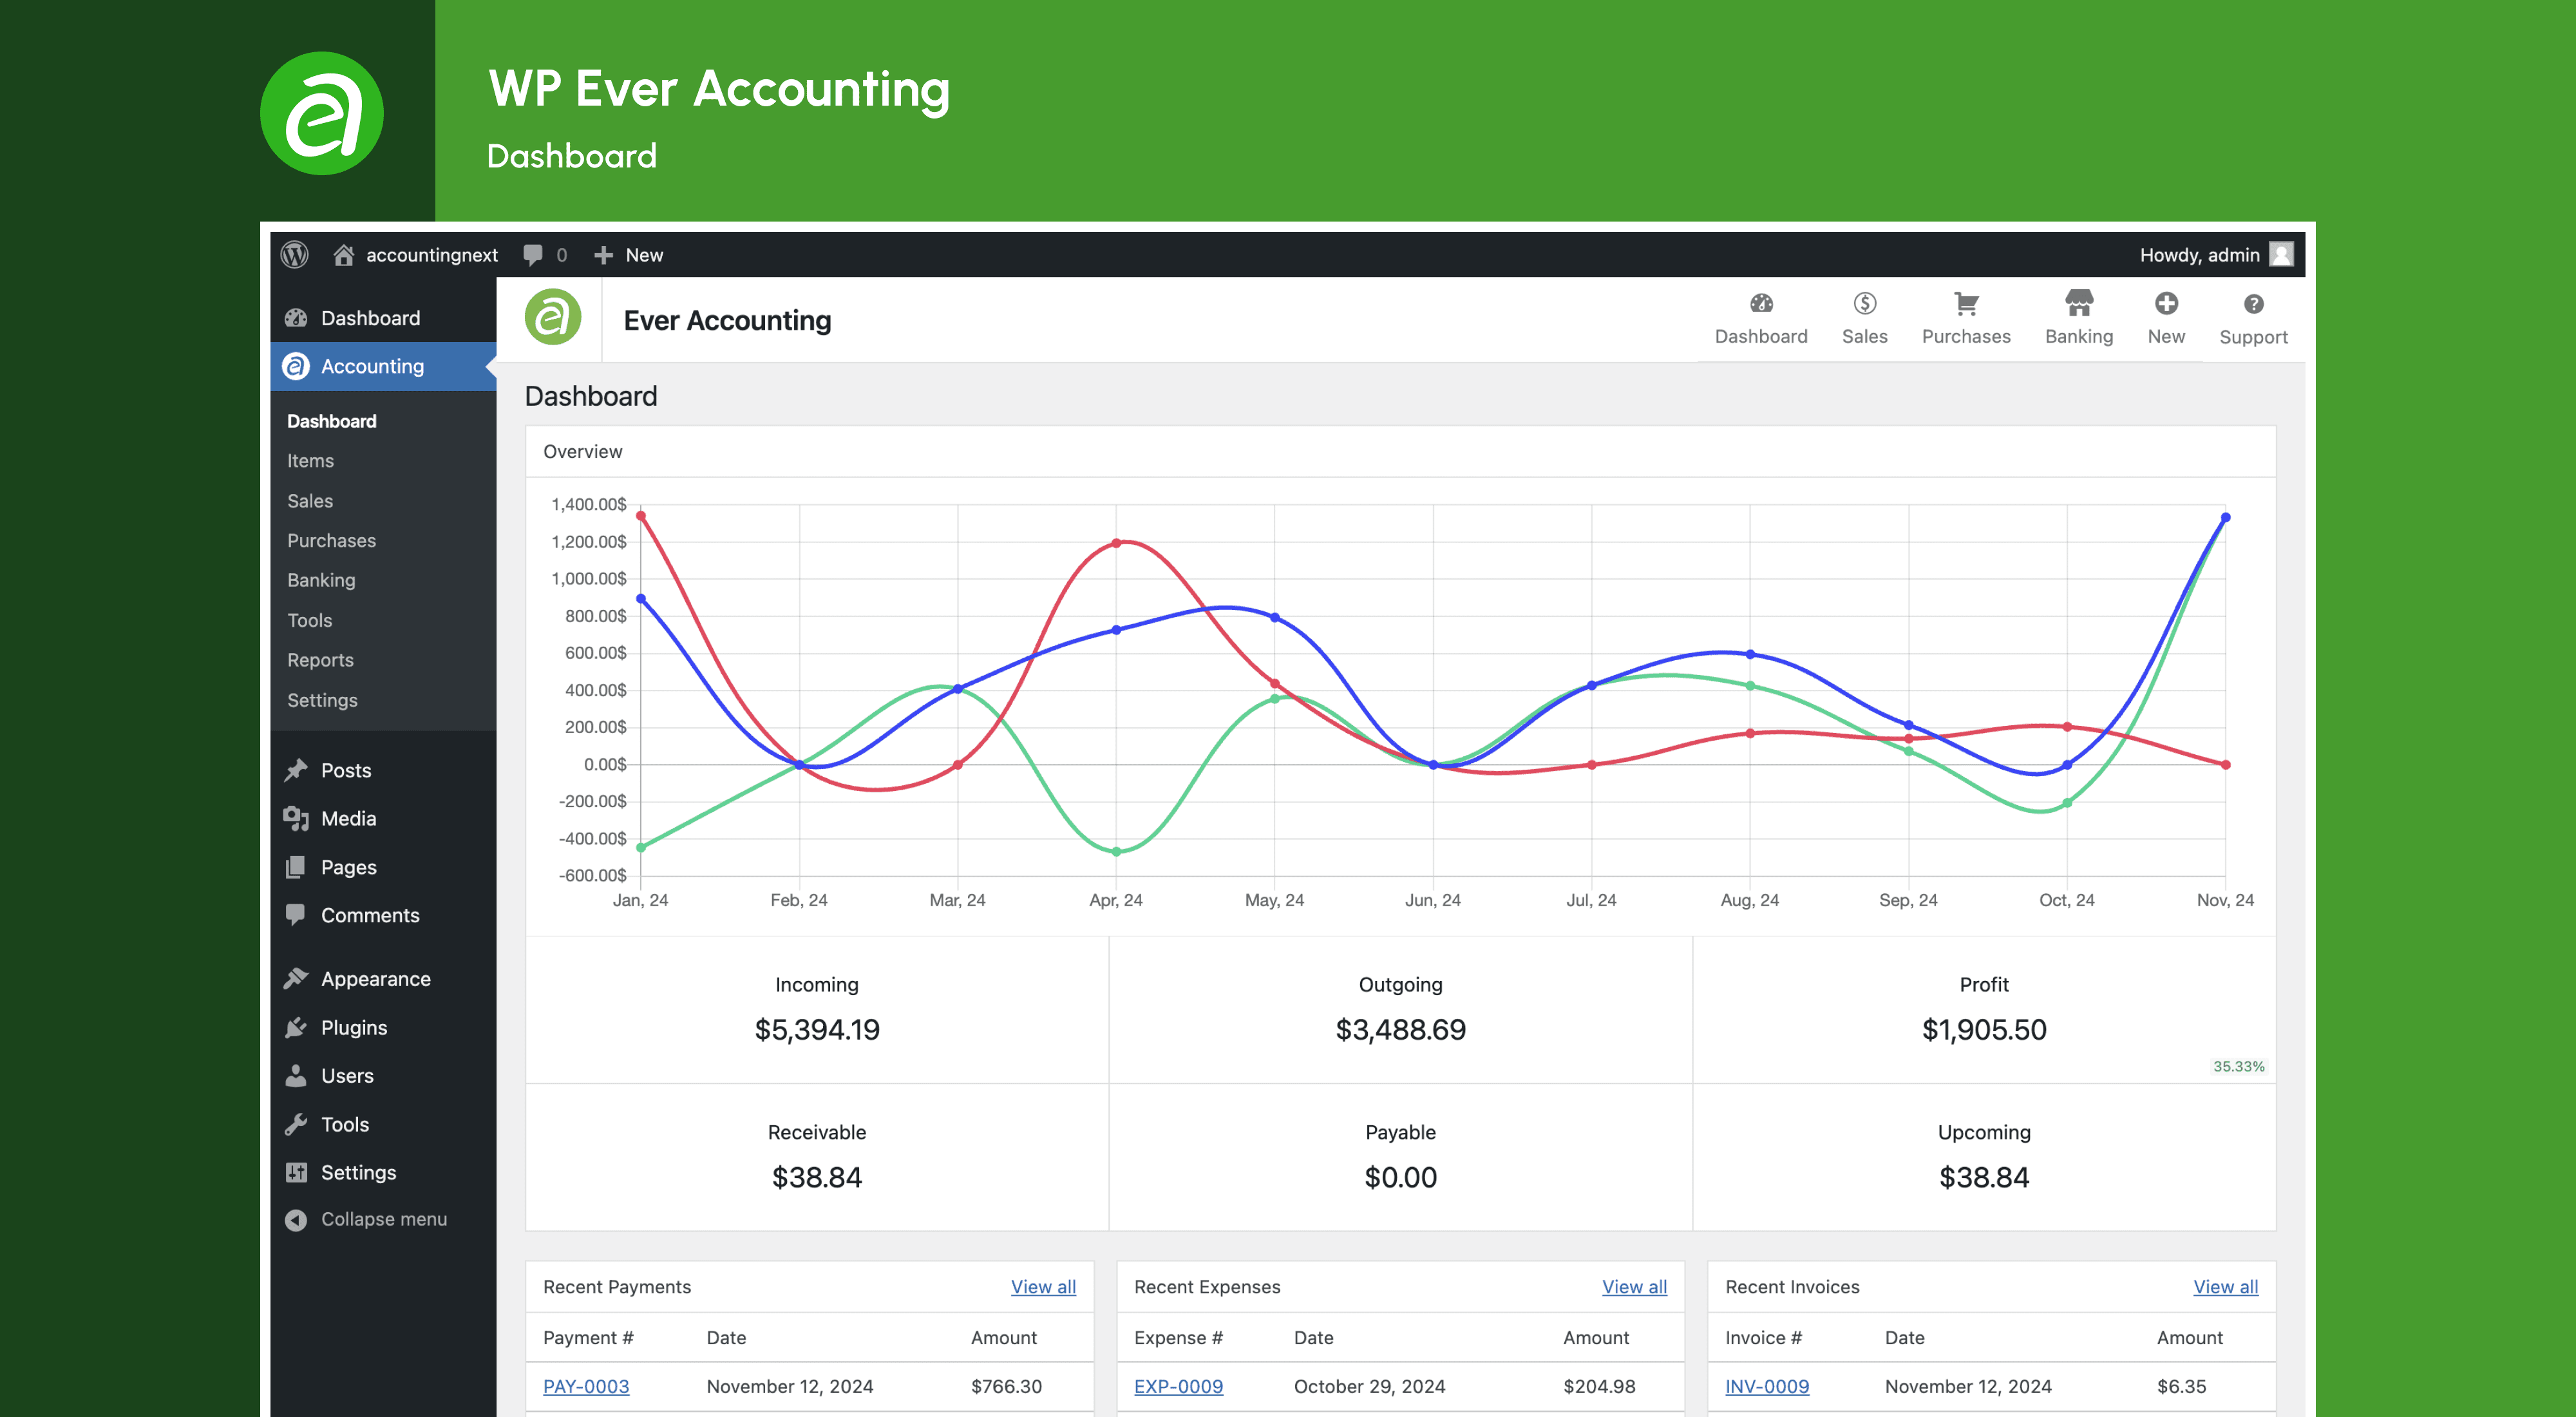Open Dashboard gauge icon in top navigation
The width and height of the screenshot is (2576, 1417).
pos(1761,303)
